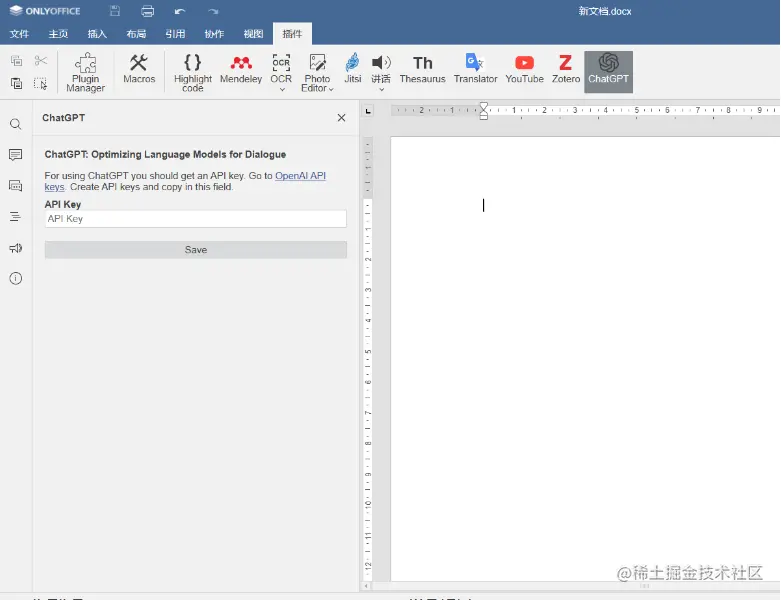Image resolution: width=781 pixels, height=600 pixels.
Task: Open the Feedback and support icon
Action: pos(16,247)
